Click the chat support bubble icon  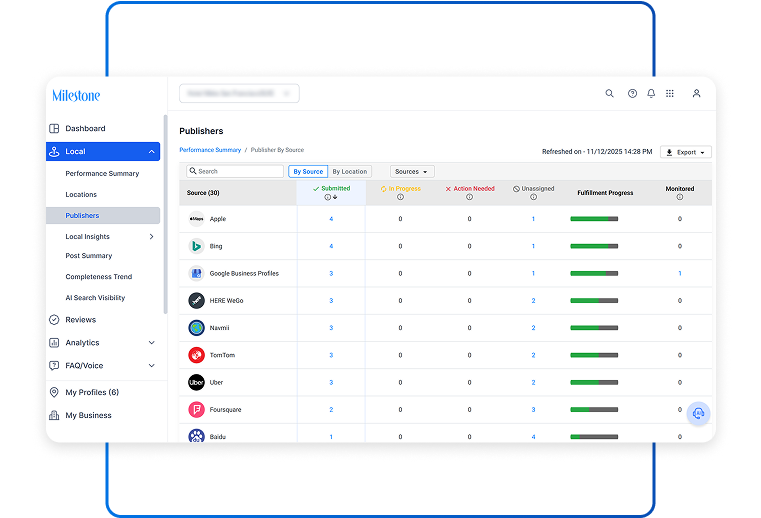pyautogui.click(x=698, y=413)
